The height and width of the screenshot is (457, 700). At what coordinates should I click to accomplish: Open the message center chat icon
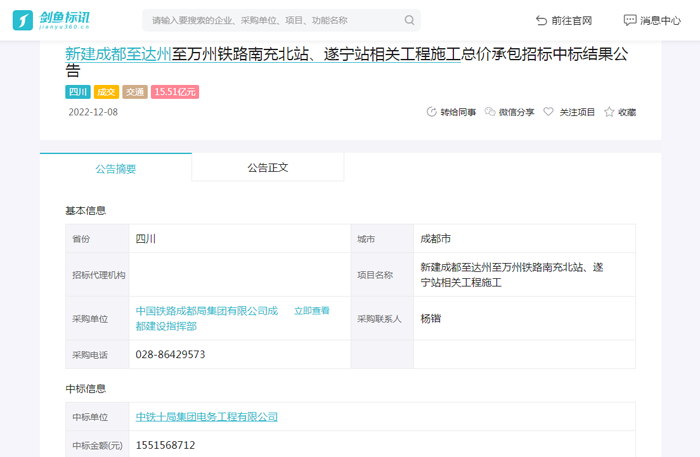(629, 20)
